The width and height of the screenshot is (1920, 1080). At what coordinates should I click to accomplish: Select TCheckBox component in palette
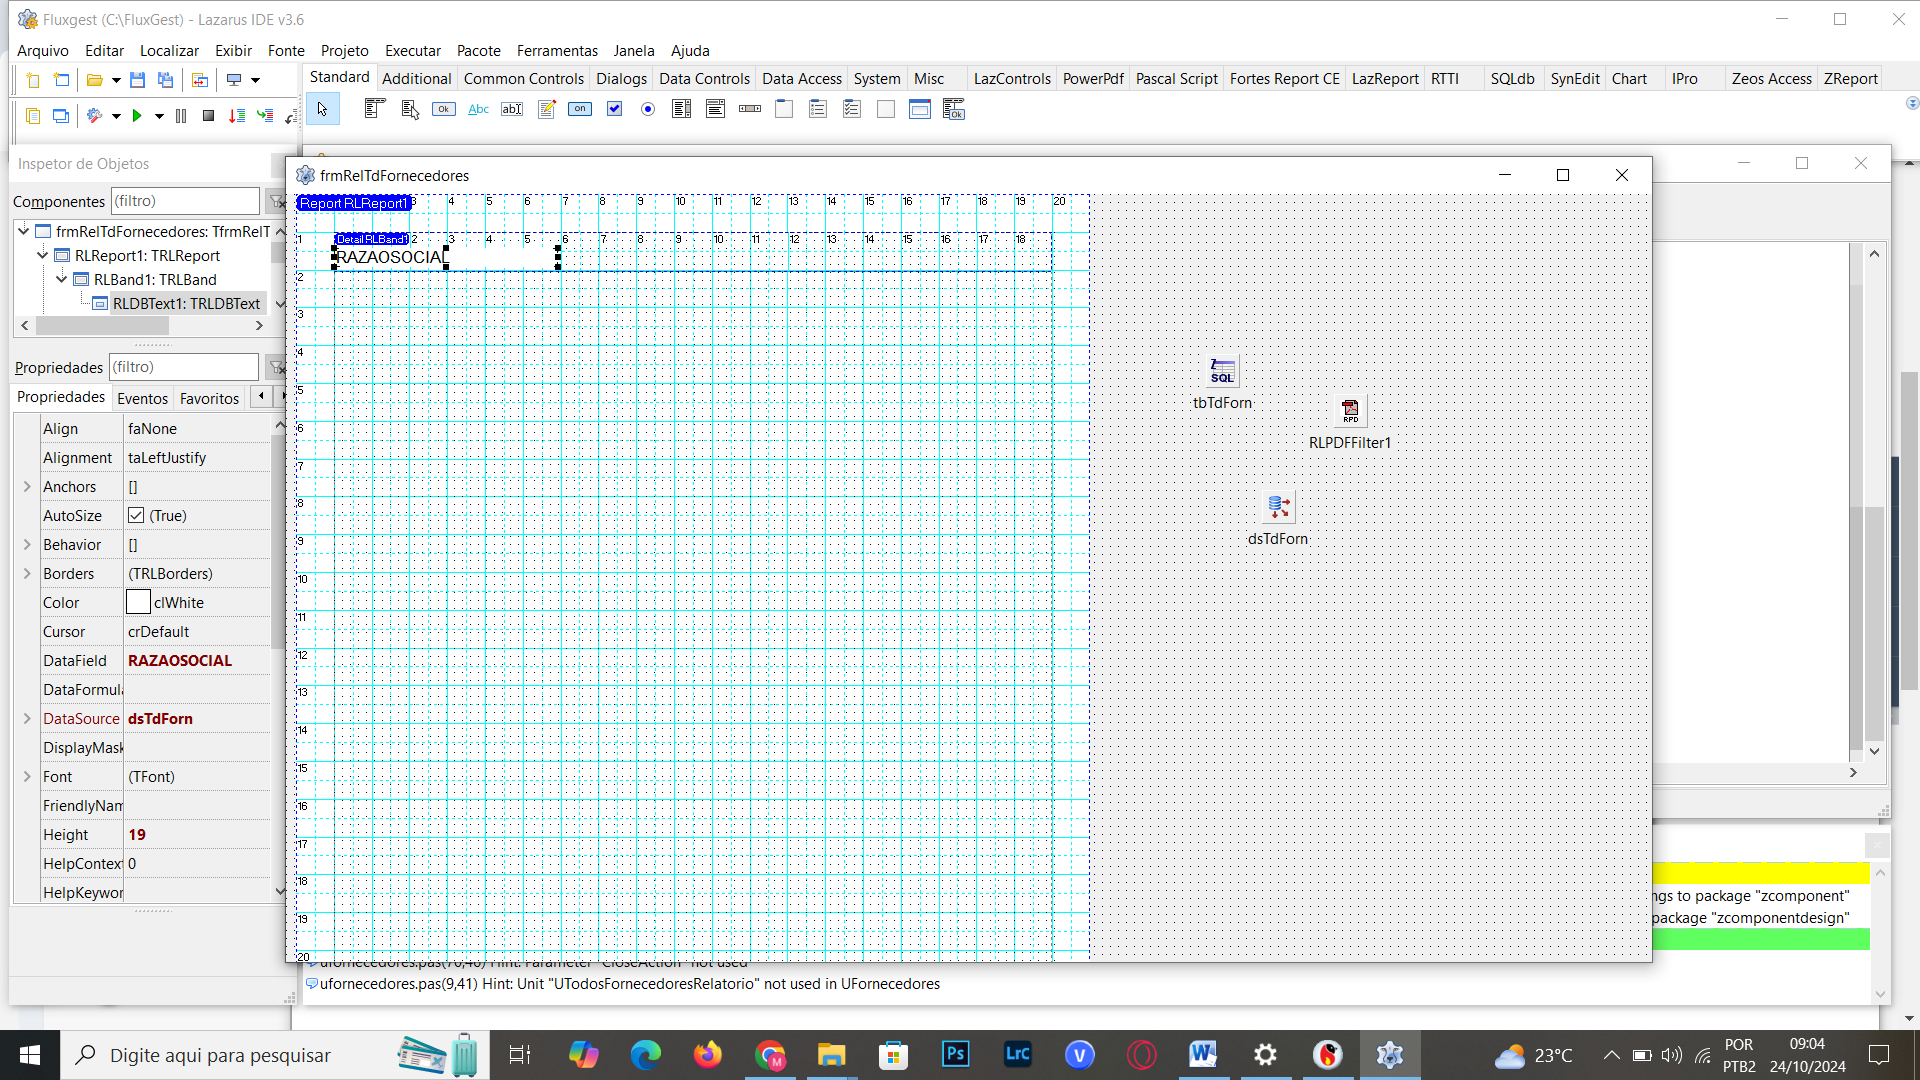click(614, 109)
